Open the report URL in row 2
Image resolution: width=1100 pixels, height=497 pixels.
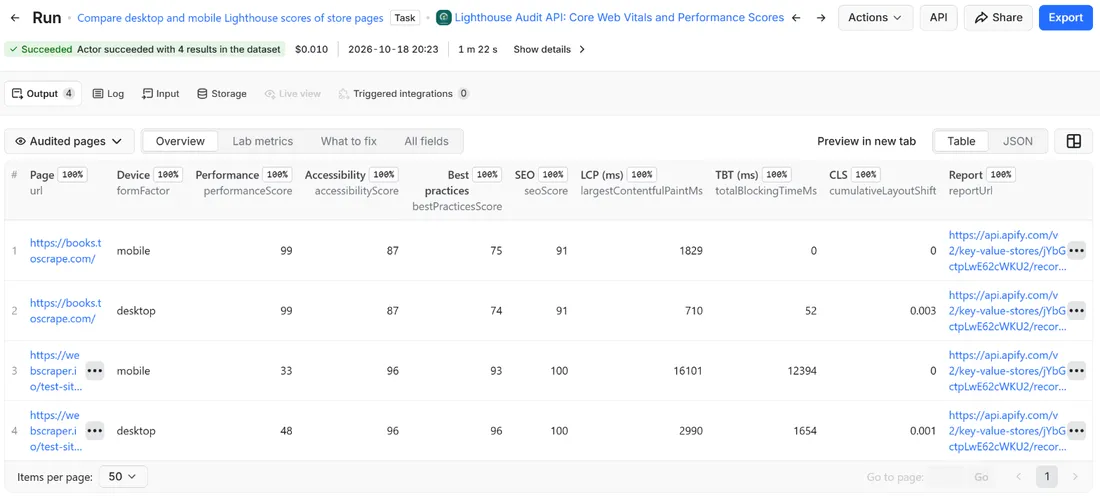(x=1007, y=310)
